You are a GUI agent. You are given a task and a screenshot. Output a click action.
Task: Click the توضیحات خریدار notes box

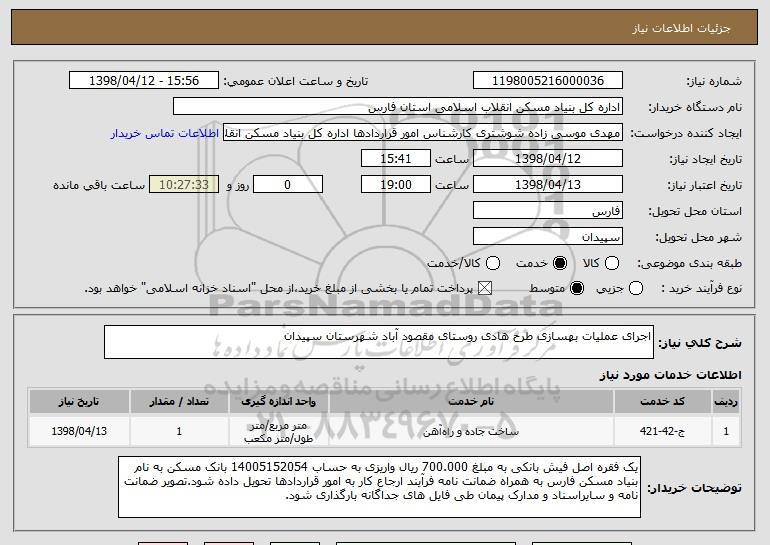point(380,487)
